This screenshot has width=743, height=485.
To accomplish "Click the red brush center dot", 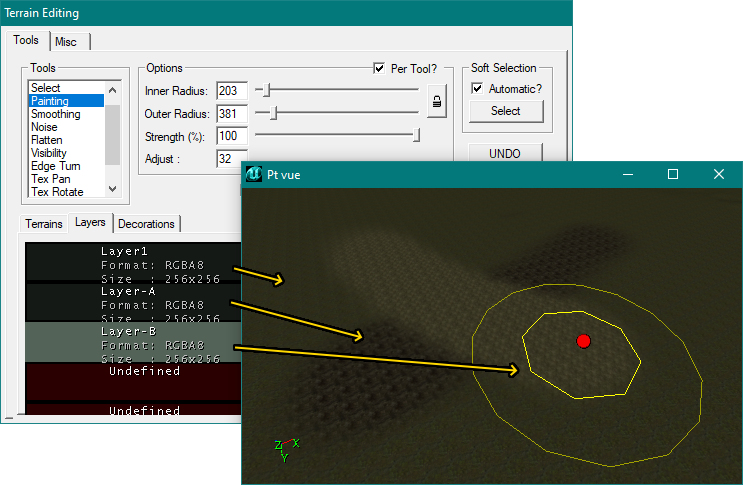I will pos(584,341).
